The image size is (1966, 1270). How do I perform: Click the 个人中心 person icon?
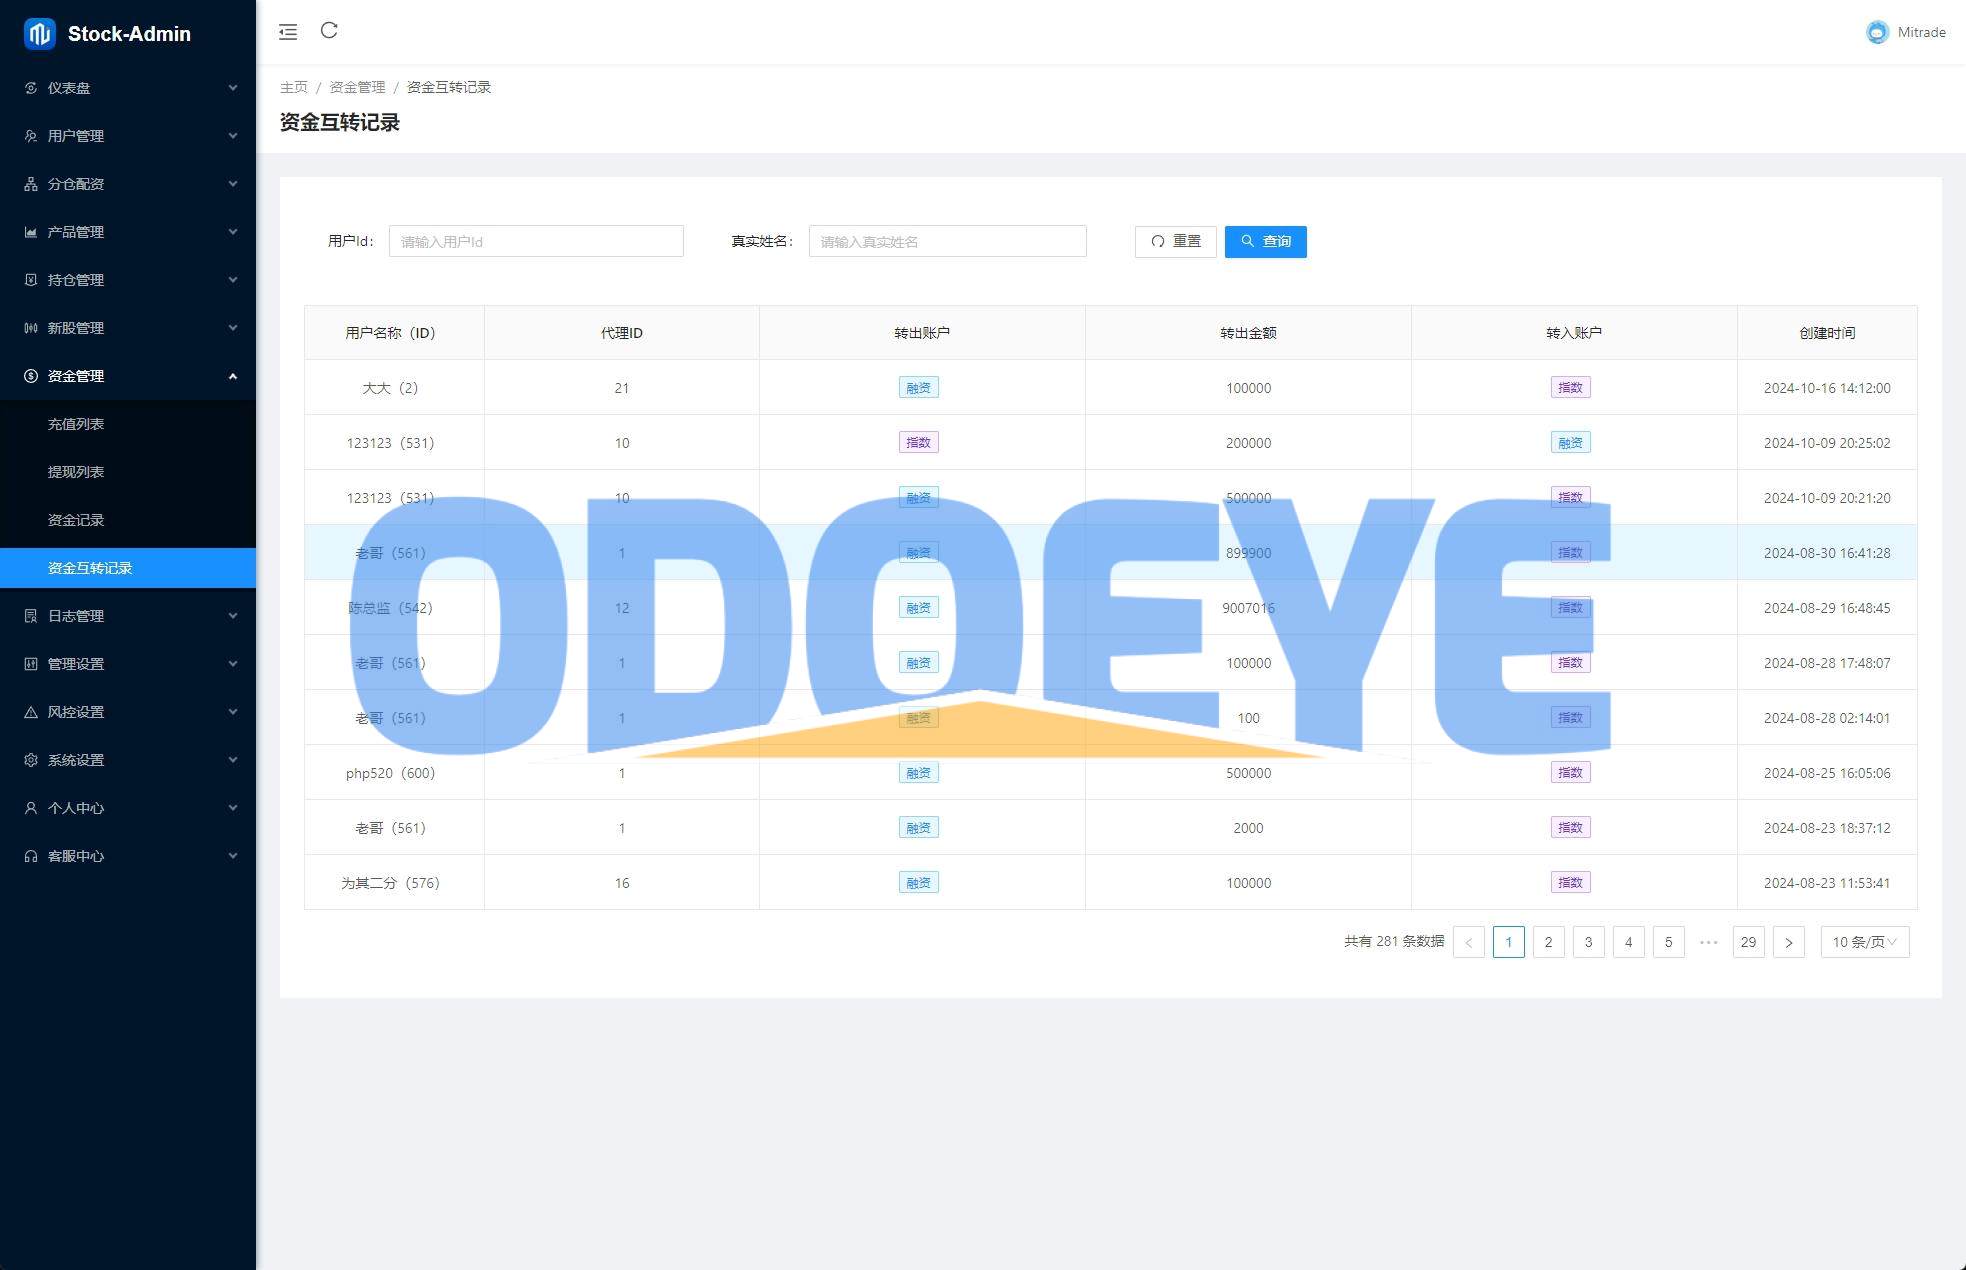(31, 808)
